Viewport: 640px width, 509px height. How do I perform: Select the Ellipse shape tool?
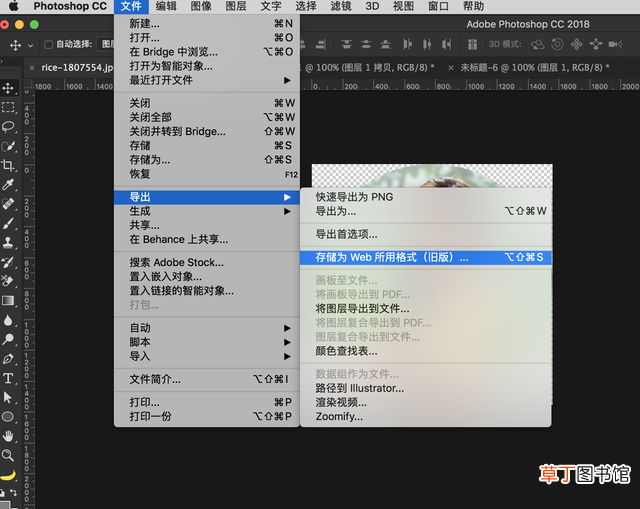click(8, 417)
